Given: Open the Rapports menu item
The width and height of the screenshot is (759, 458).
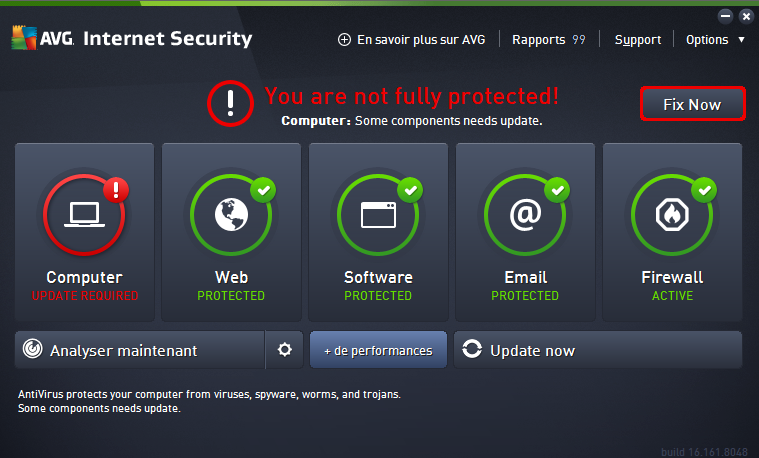Looking at the screenshot, I should 549,40.
